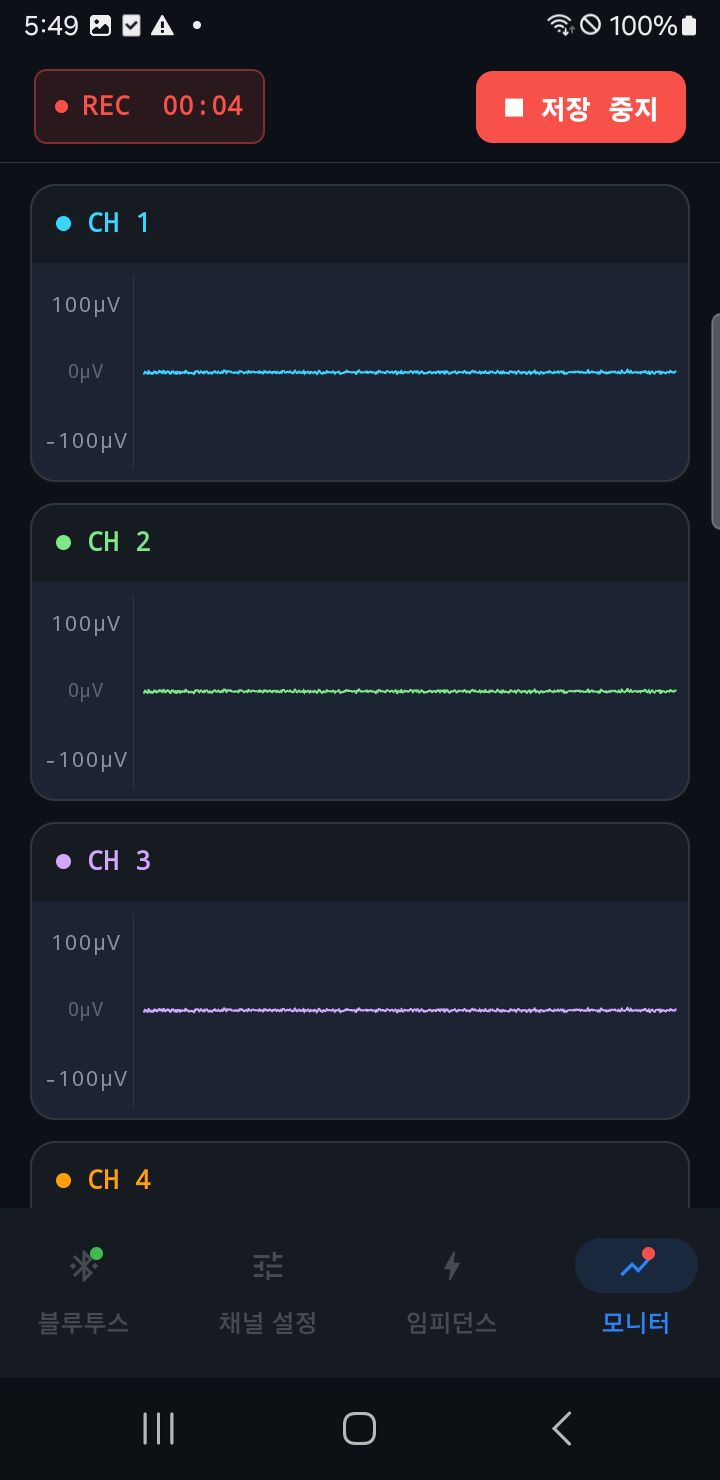Screen dimensions: 720x1480
Task: Tap the warning triangle in status bar
Action: [x=162, y=26]
